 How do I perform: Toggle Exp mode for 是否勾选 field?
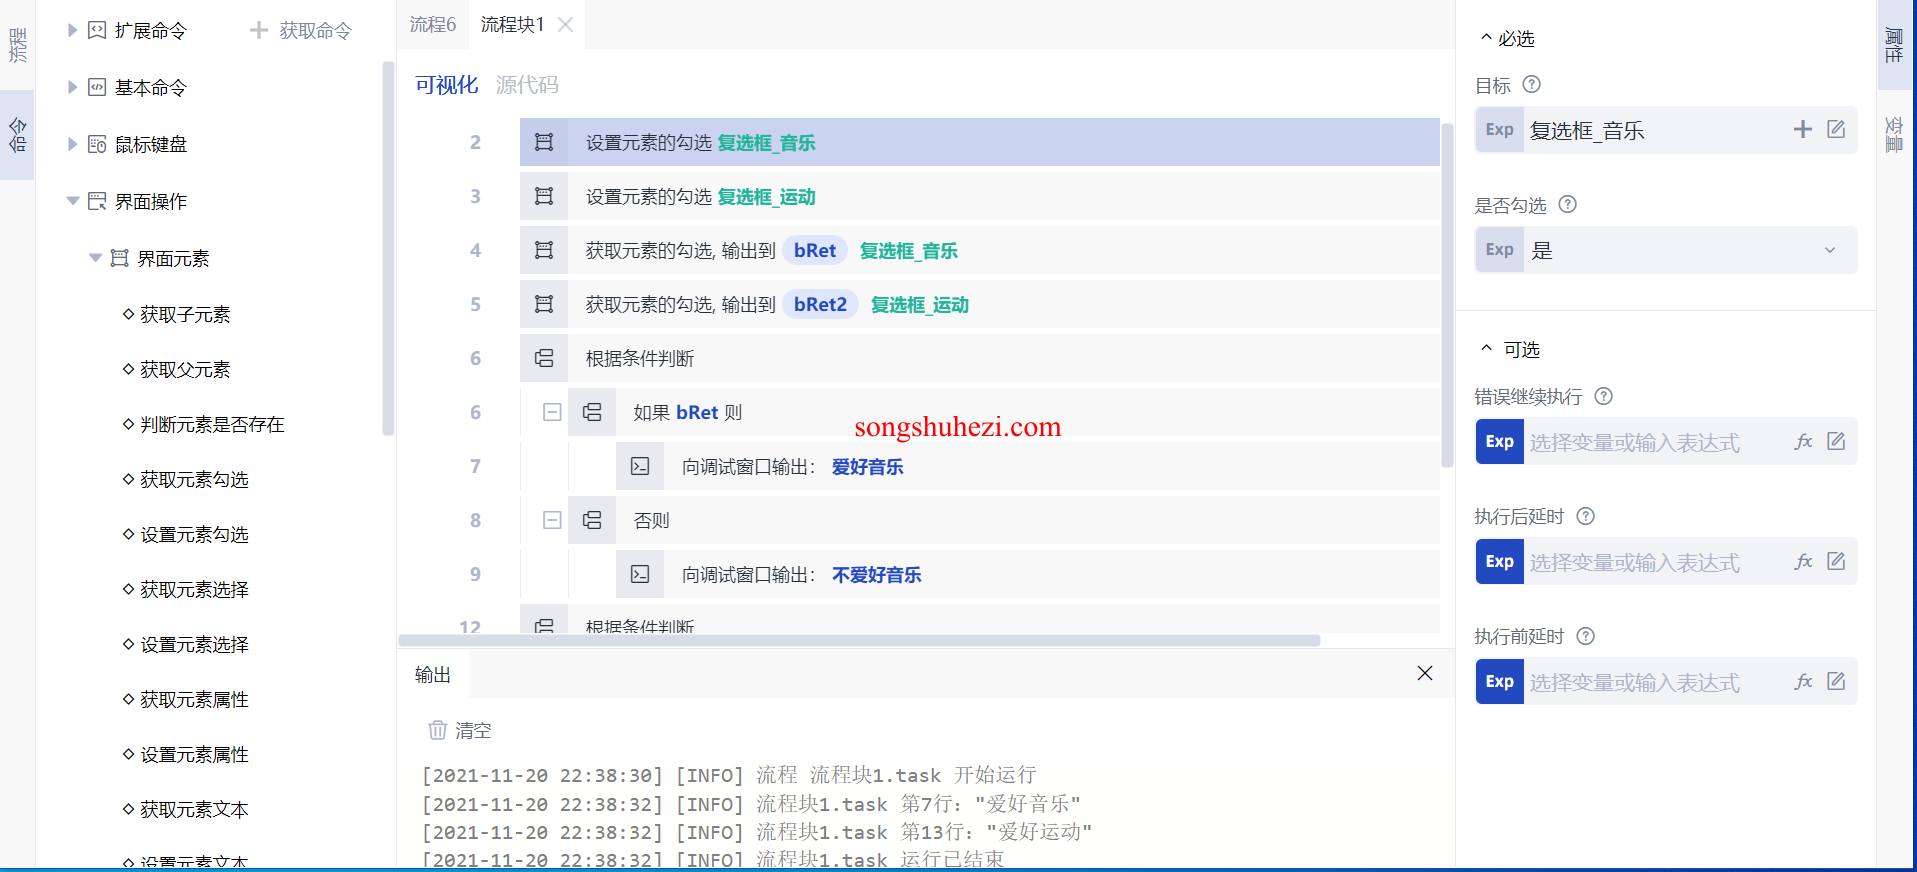pos(1499,250)
